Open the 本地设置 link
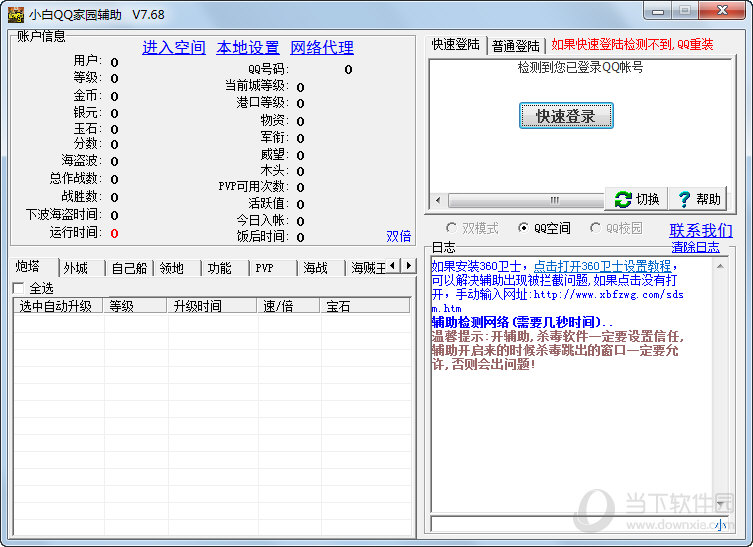 coord(248,48)
